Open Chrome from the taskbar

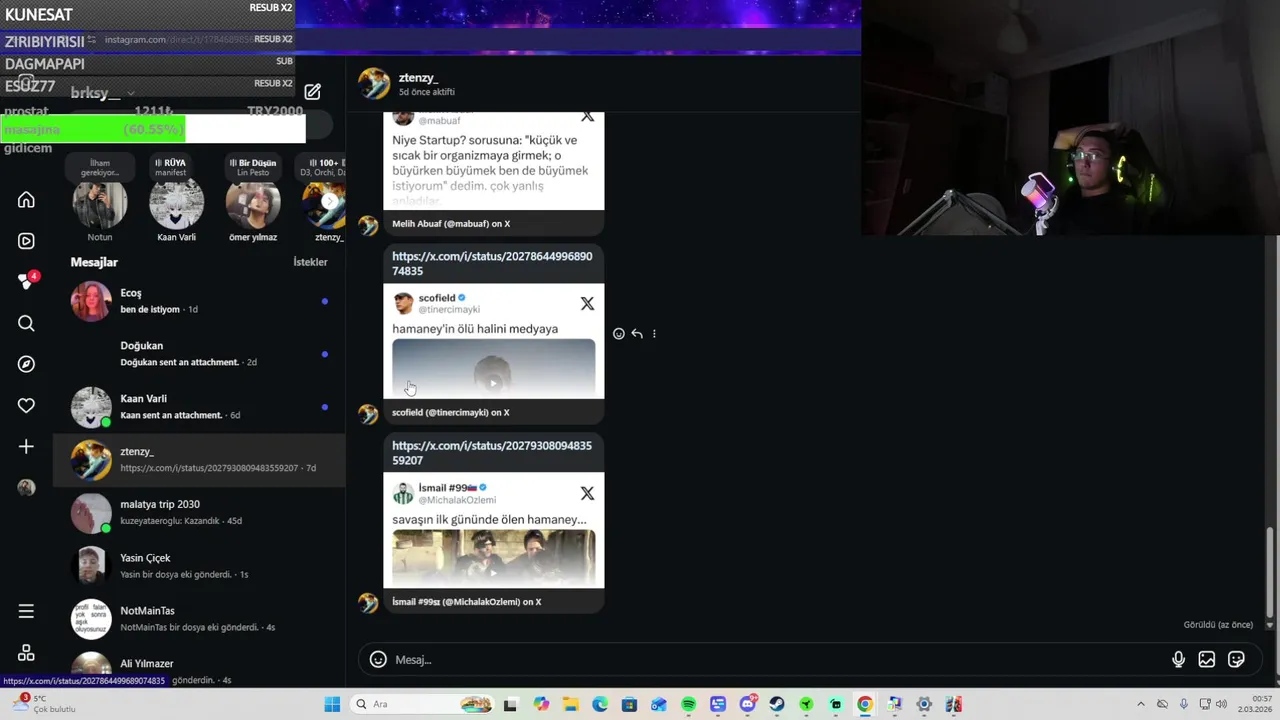pos(865,704)
